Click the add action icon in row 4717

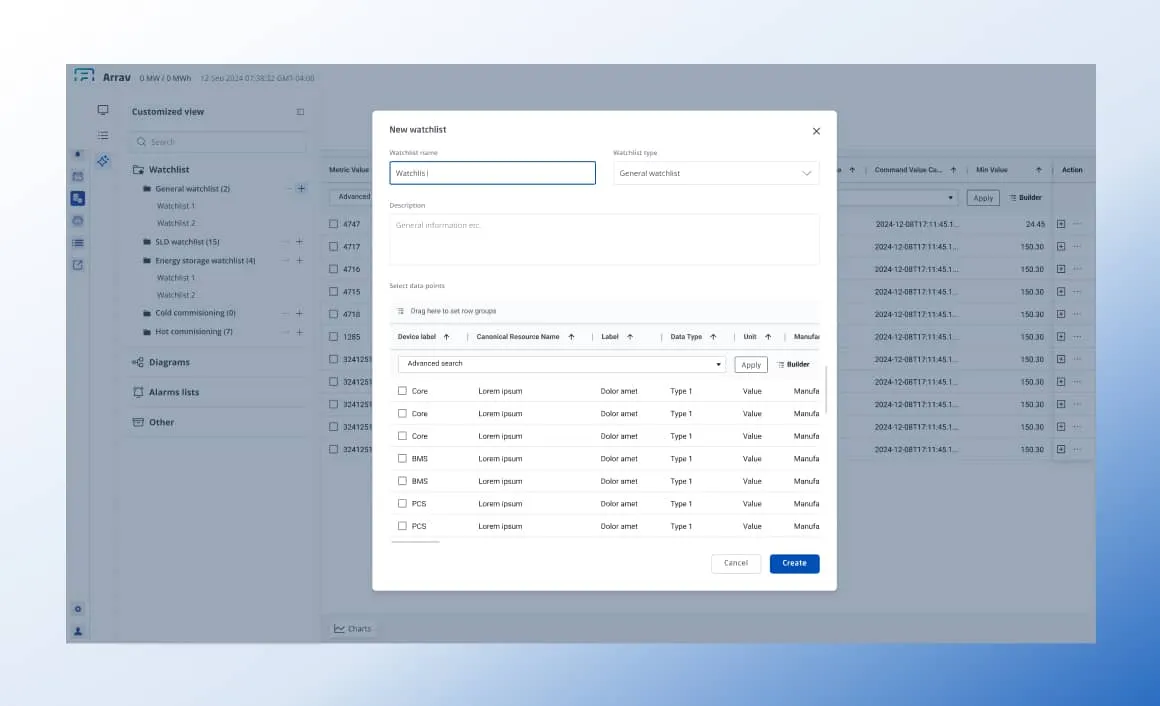pyautogui.click(x=1061, y=246)
